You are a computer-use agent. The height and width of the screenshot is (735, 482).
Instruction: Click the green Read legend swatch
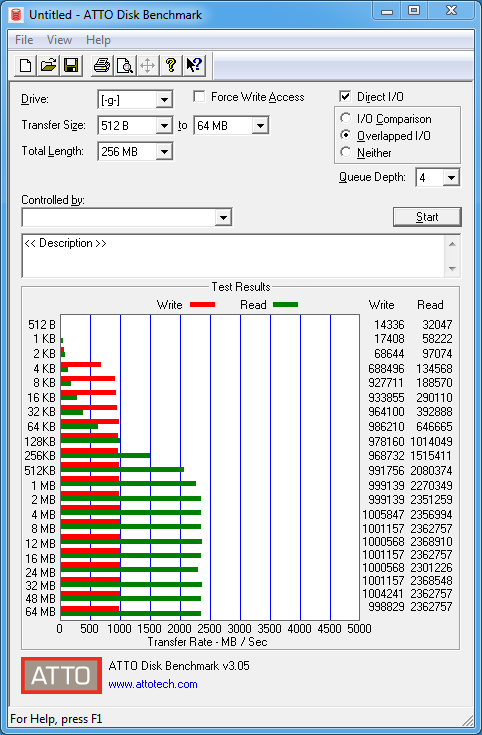[x=285, y=305]
